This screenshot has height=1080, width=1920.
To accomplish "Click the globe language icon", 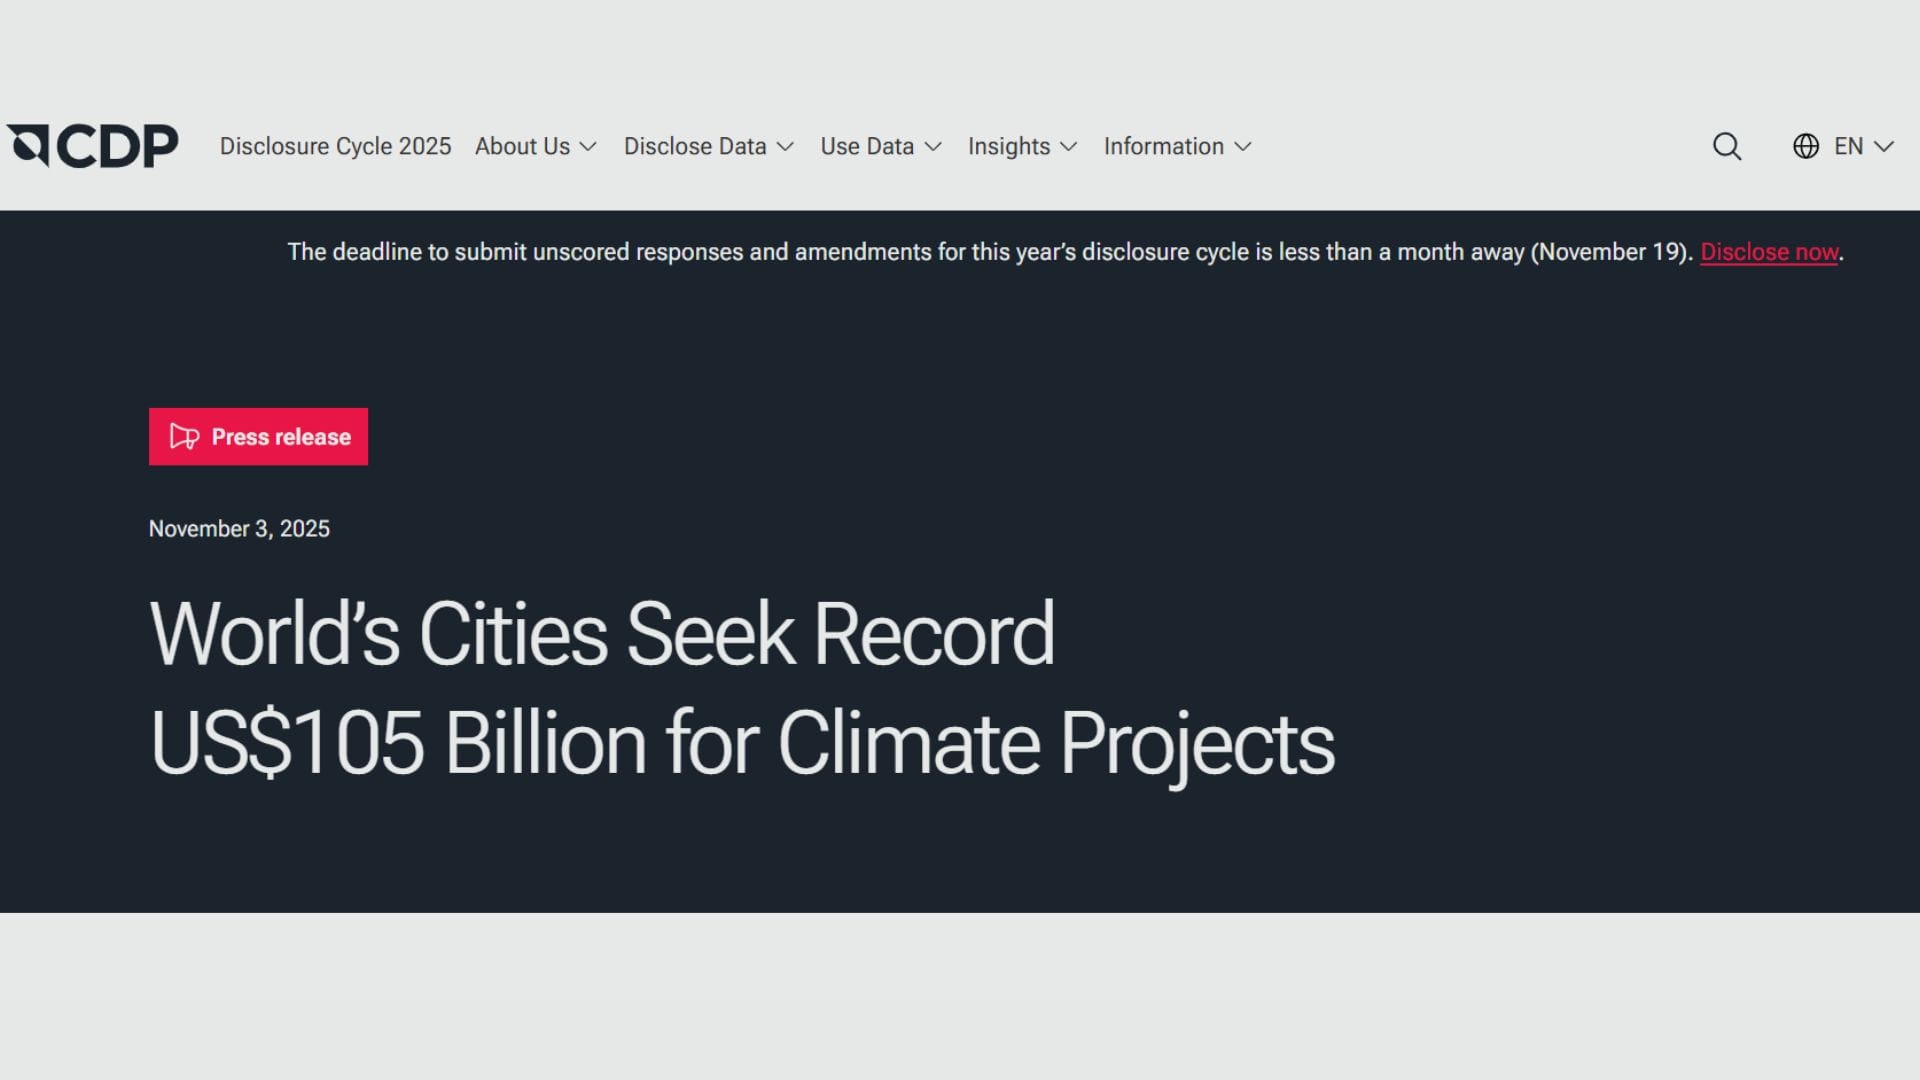I will click(1805, 146).
